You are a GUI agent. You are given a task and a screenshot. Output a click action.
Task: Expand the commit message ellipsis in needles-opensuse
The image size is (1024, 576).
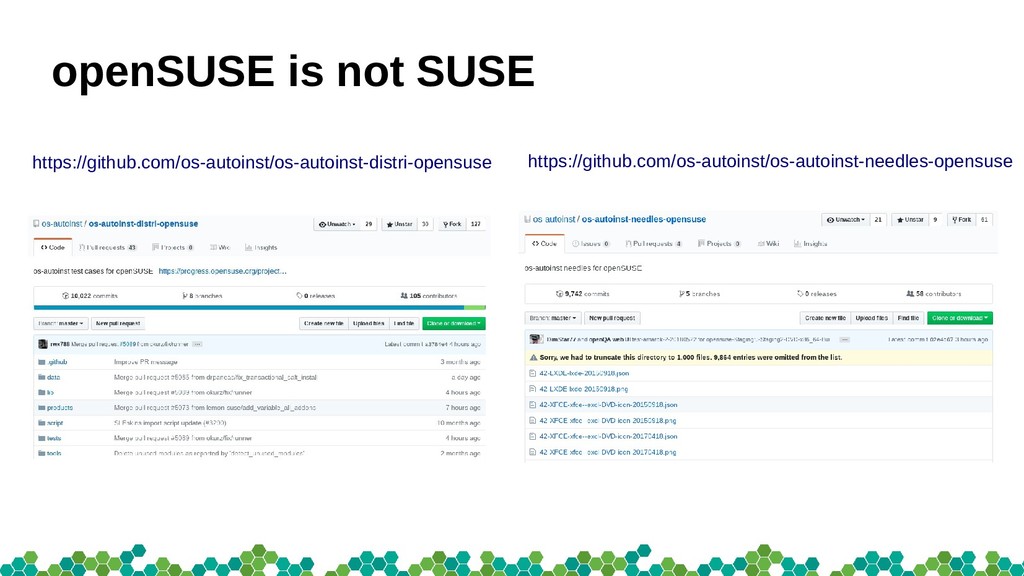[x=844, y=340]
